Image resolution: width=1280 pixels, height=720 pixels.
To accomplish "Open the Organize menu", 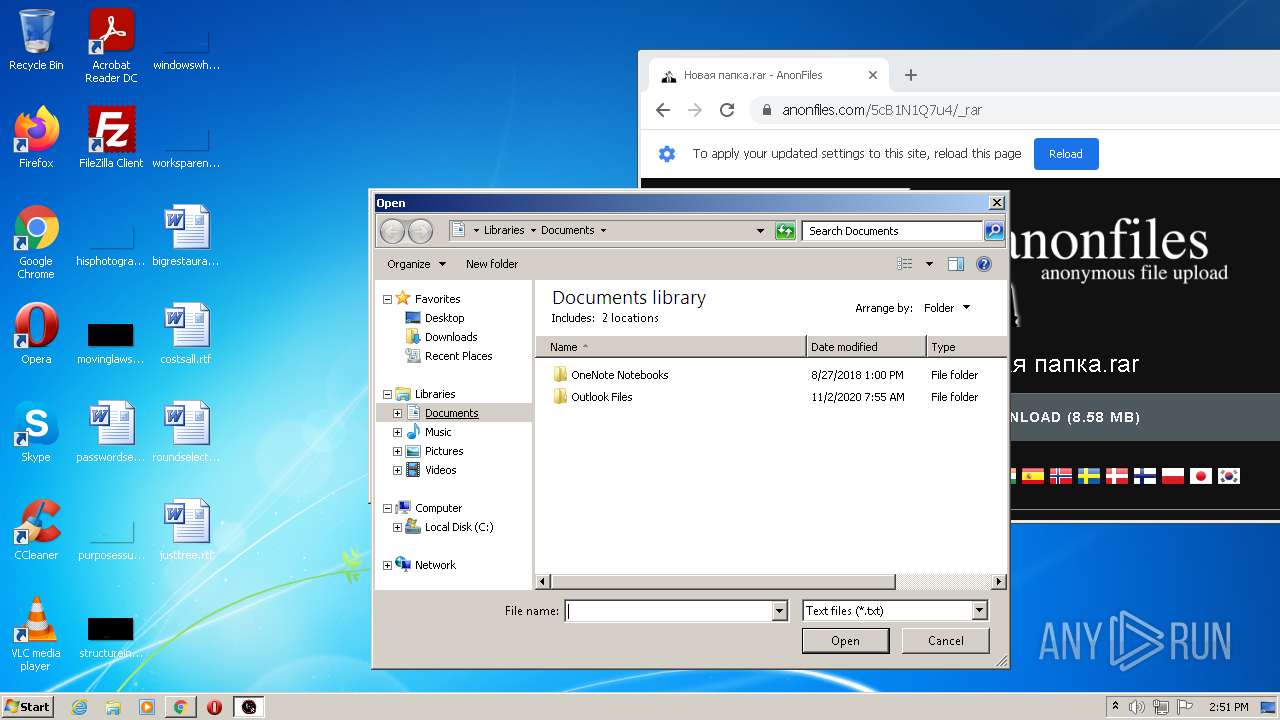I will point(416,264).
